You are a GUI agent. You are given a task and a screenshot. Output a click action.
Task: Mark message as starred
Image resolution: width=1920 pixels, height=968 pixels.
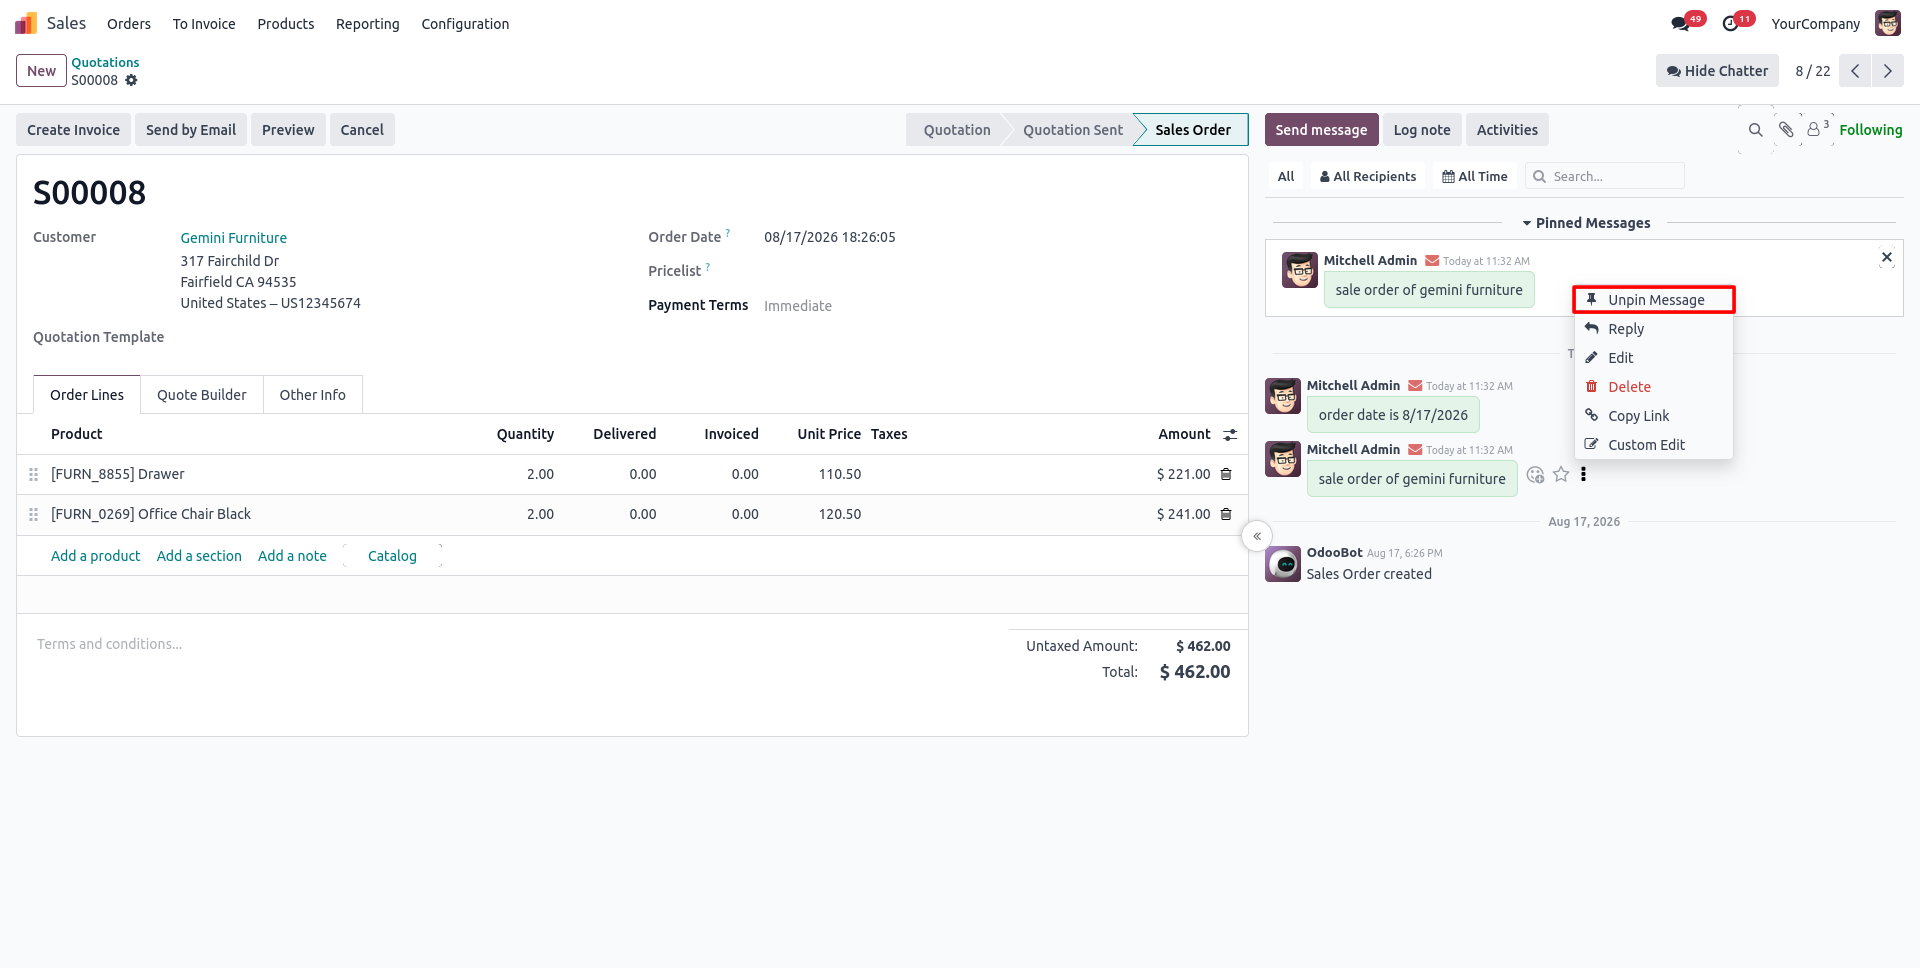[1561, 474]
